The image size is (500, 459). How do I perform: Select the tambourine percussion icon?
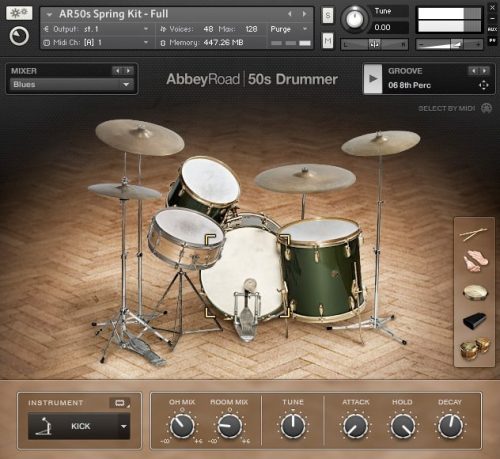475,292
